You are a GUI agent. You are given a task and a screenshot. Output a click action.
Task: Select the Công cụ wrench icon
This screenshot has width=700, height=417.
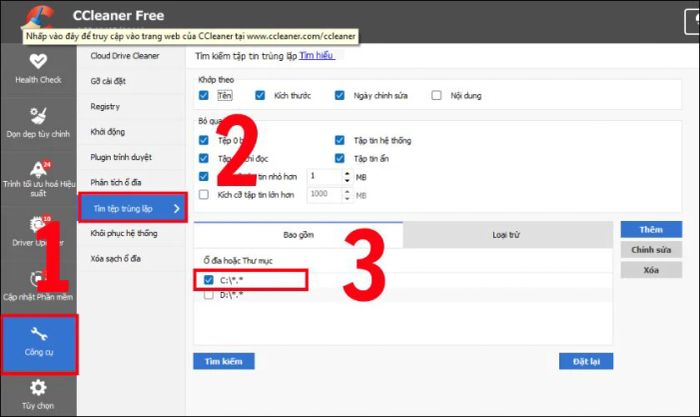(x=39, y=334)
